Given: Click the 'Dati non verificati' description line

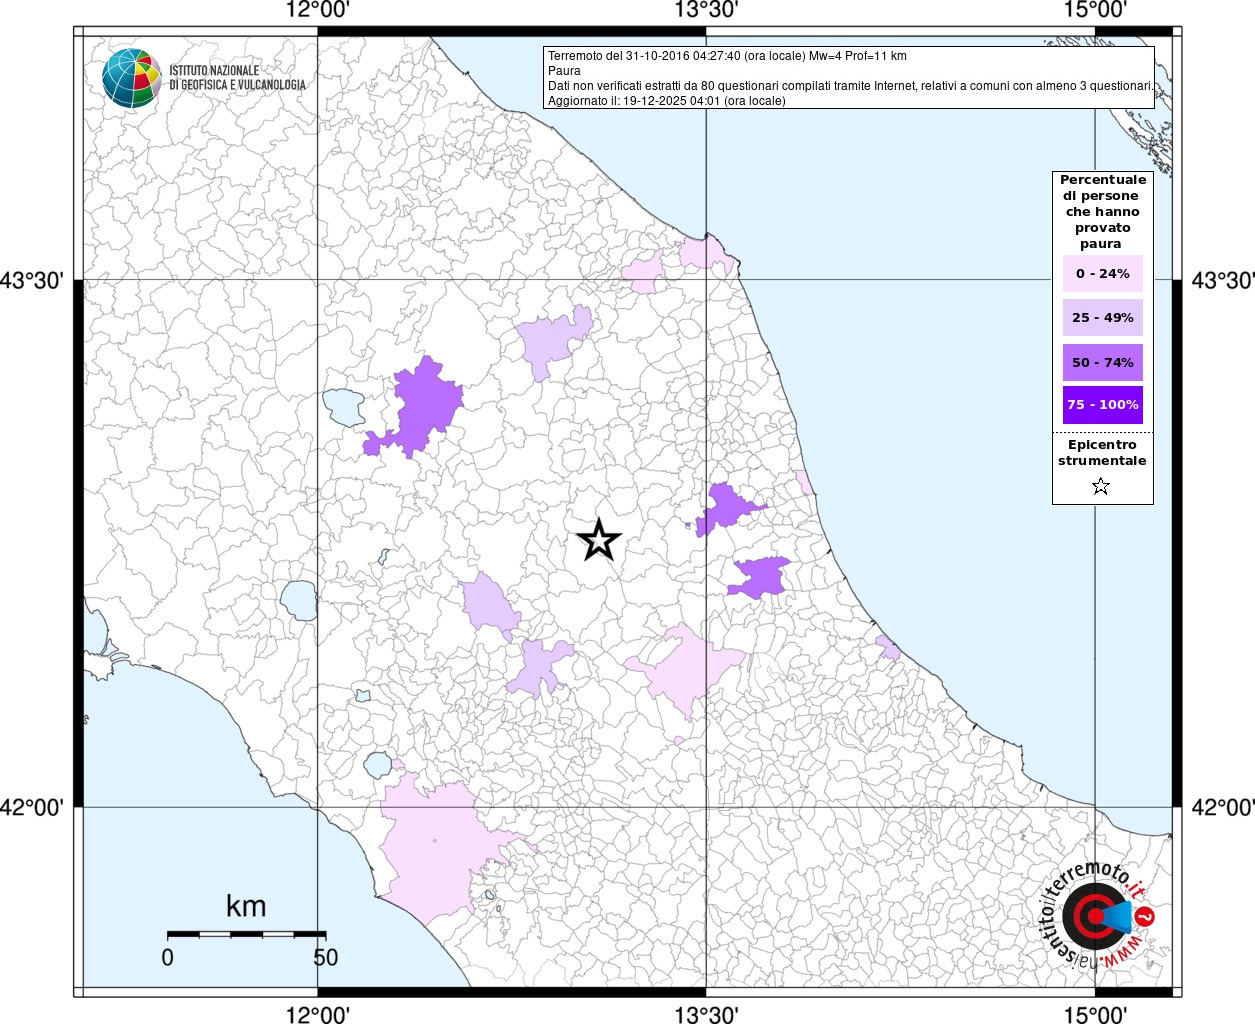Looking at the screenshot, I should 850,86.
